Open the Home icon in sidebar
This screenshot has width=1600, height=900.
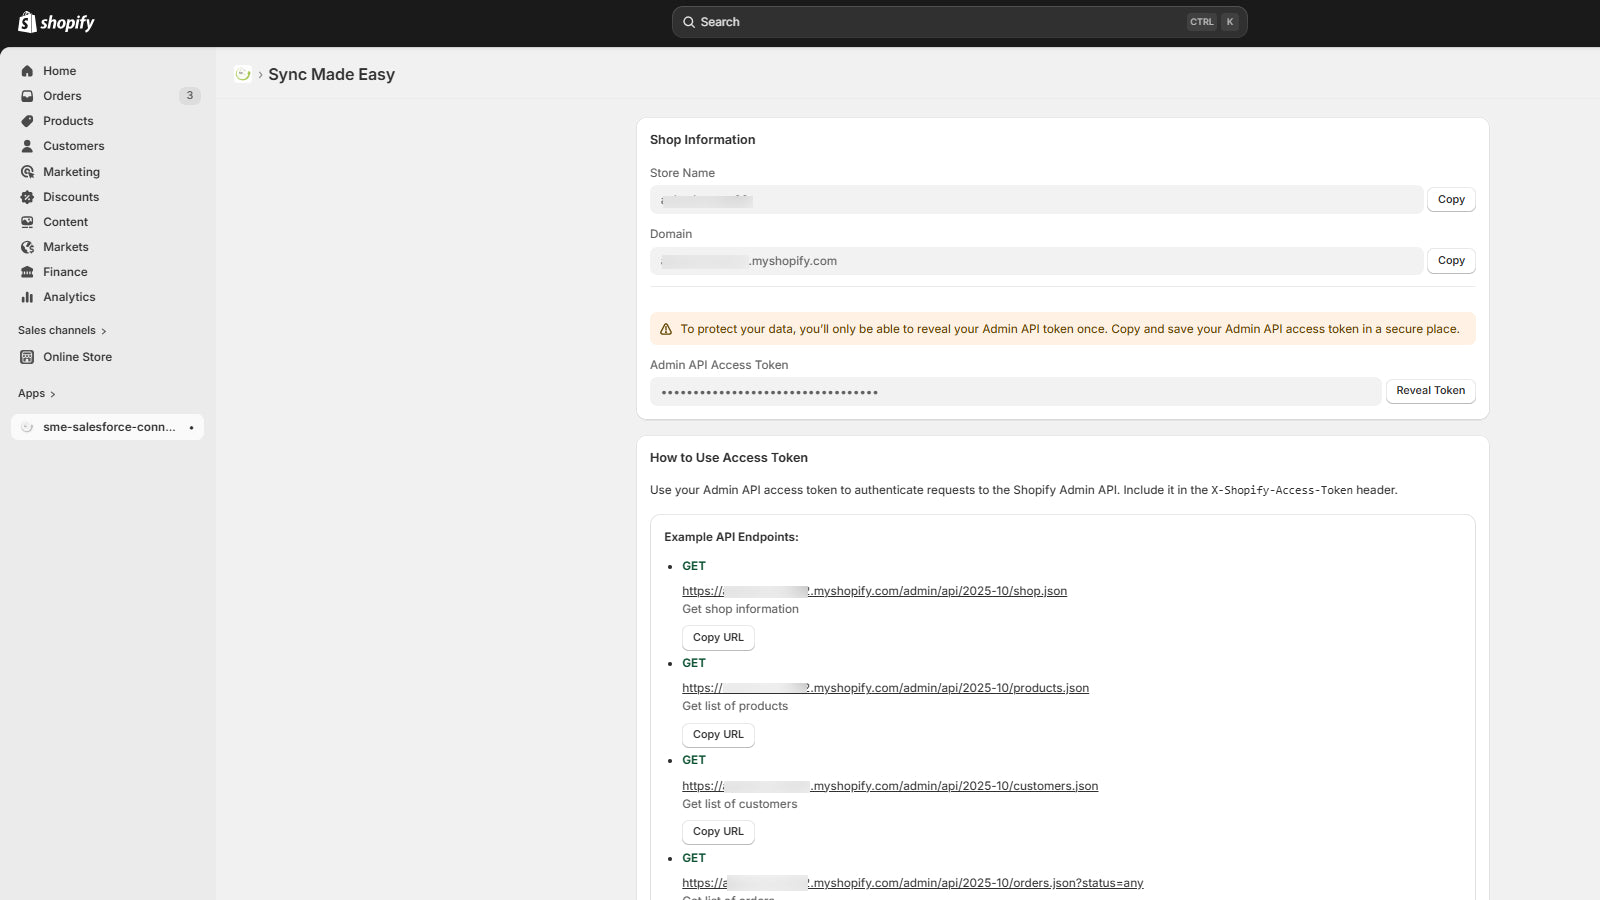click(27, 71)
